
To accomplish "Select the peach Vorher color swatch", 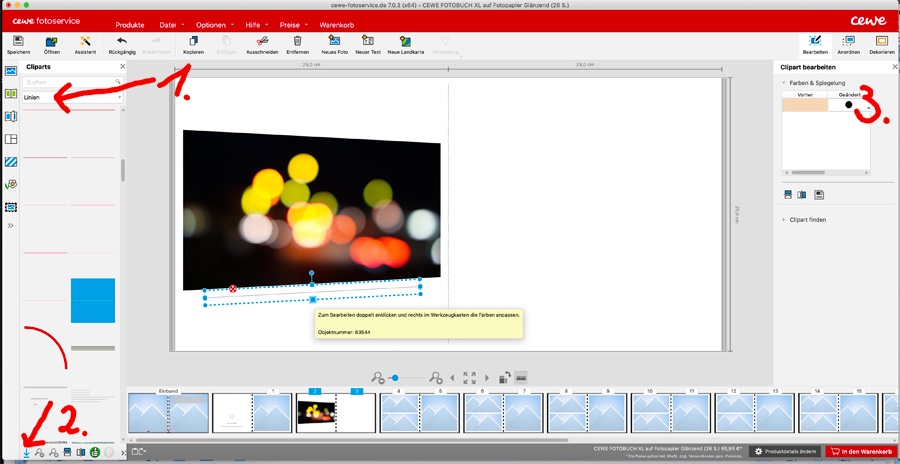I will pos(804,105).
